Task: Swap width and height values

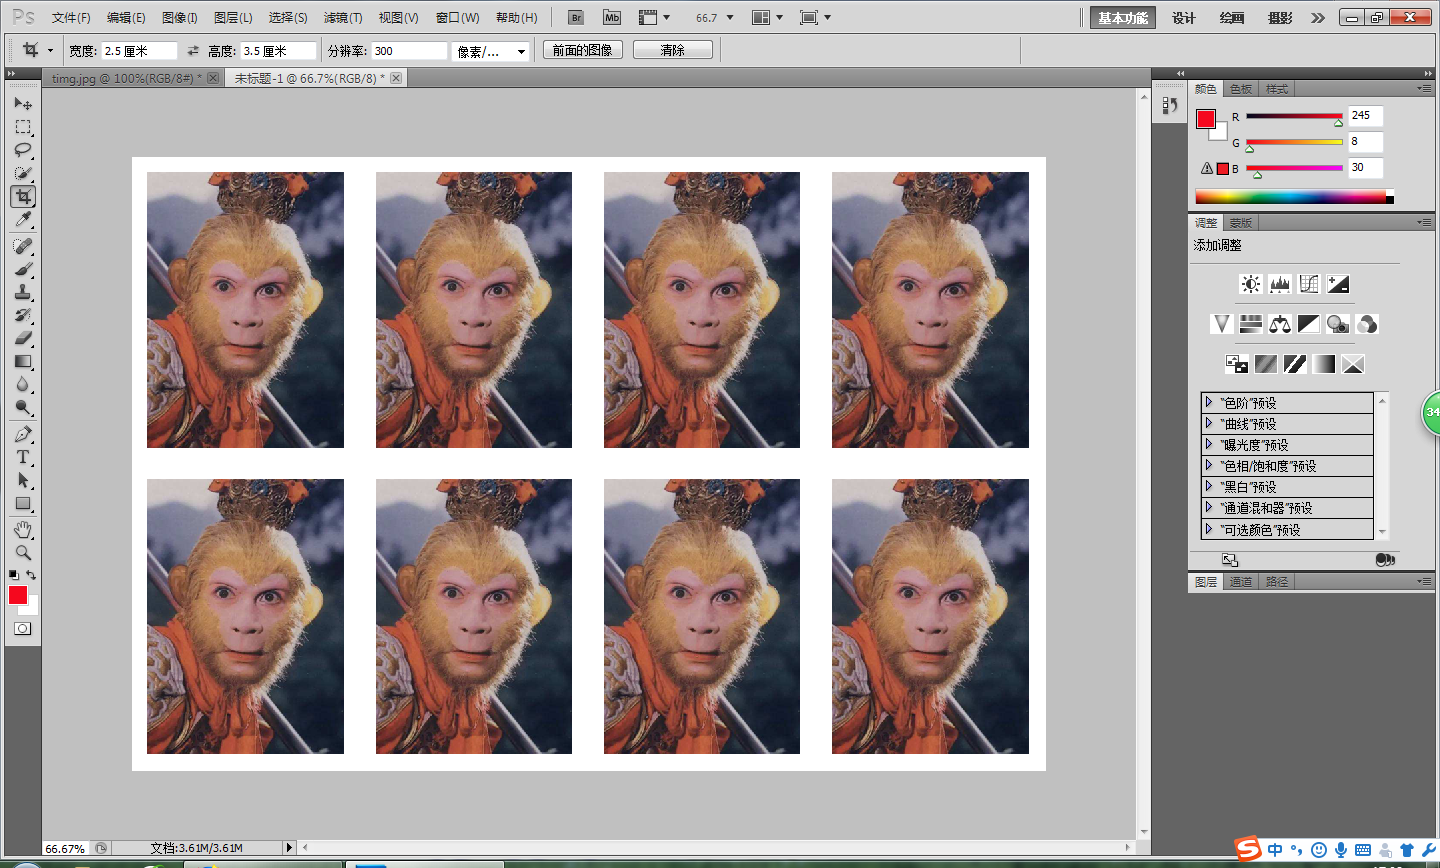Action: (x=193, y=50)
